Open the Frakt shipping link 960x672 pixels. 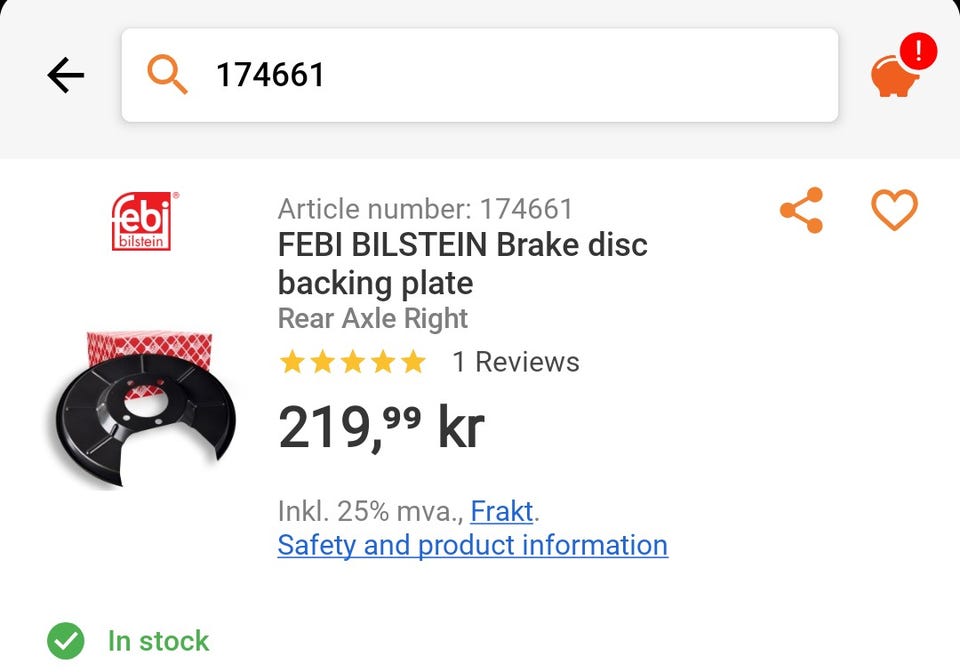pyautogui.click(x=502, y=512)
